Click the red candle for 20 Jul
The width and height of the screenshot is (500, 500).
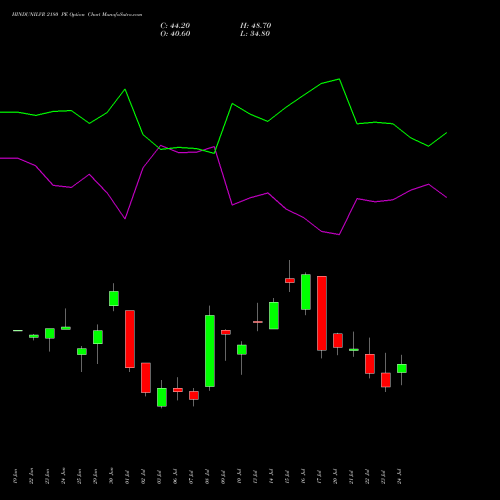338,341
